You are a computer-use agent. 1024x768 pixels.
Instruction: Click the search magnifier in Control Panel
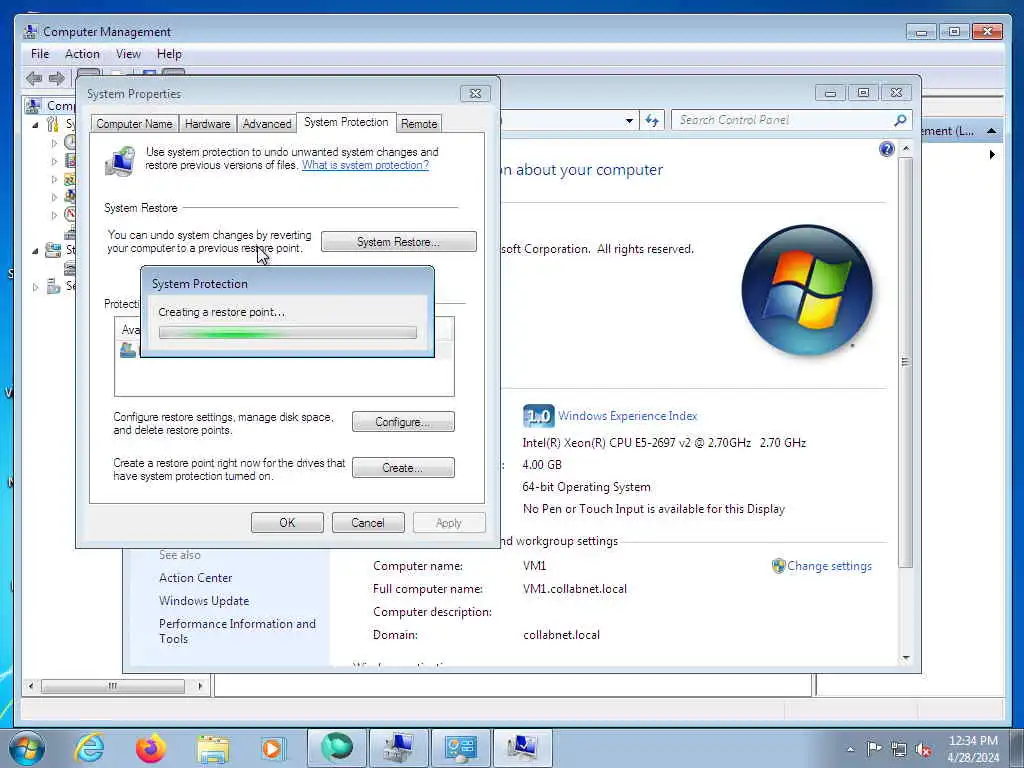(900, 120)
